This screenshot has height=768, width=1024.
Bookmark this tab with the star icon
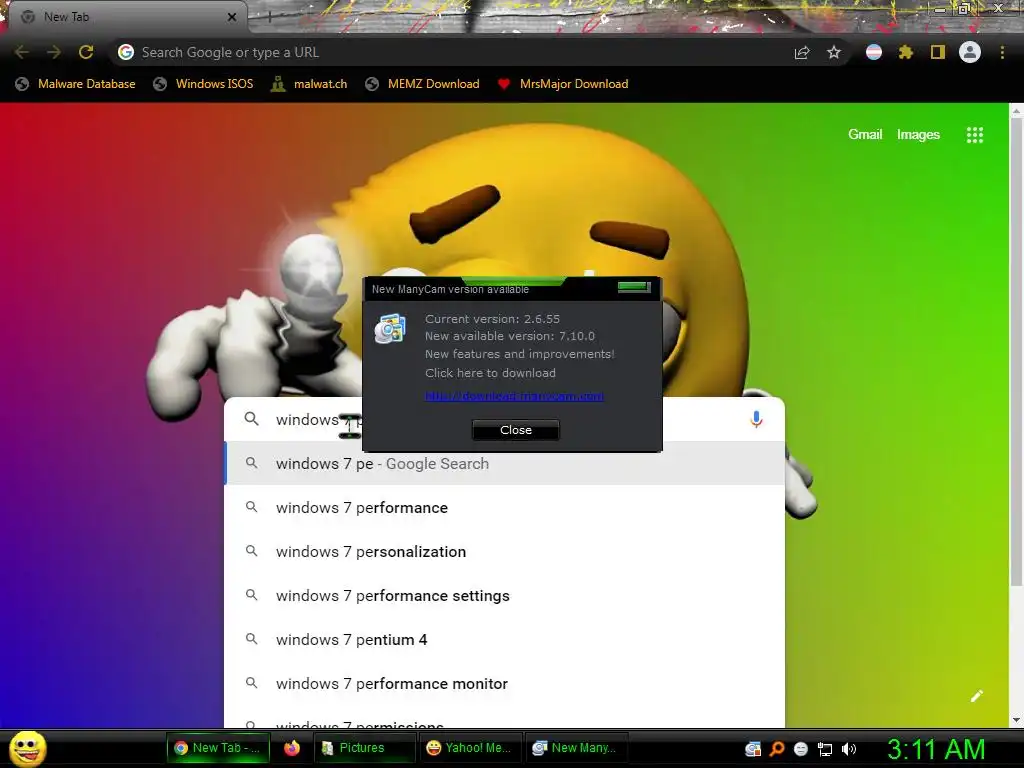pyautogui.click(x=834, y=52)
